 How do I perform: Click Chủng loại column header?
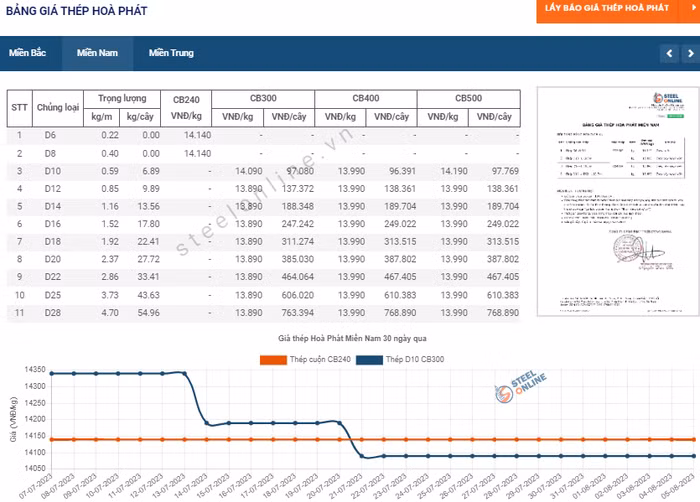58,108
